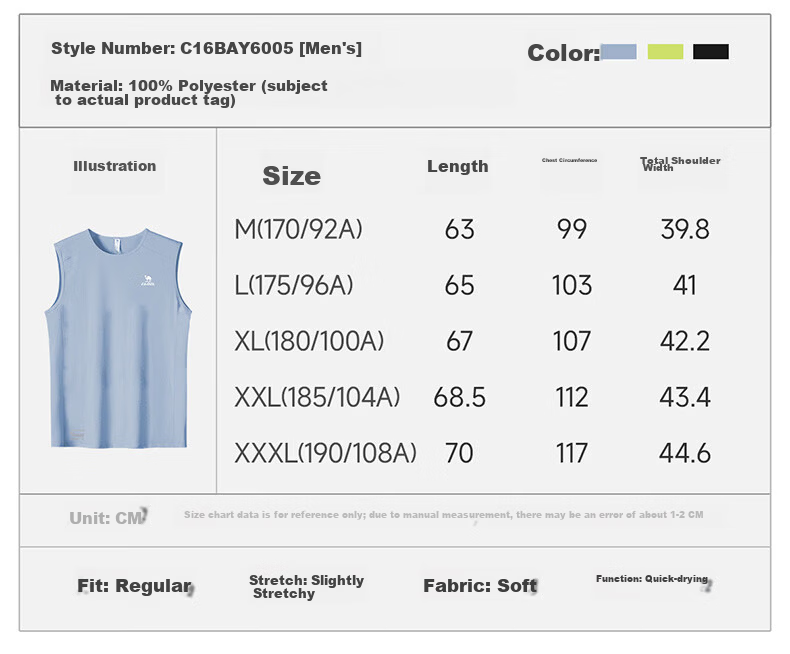Click the Color label
The width and height of the screenshot is (790, 654).
(x=563, y=53)
